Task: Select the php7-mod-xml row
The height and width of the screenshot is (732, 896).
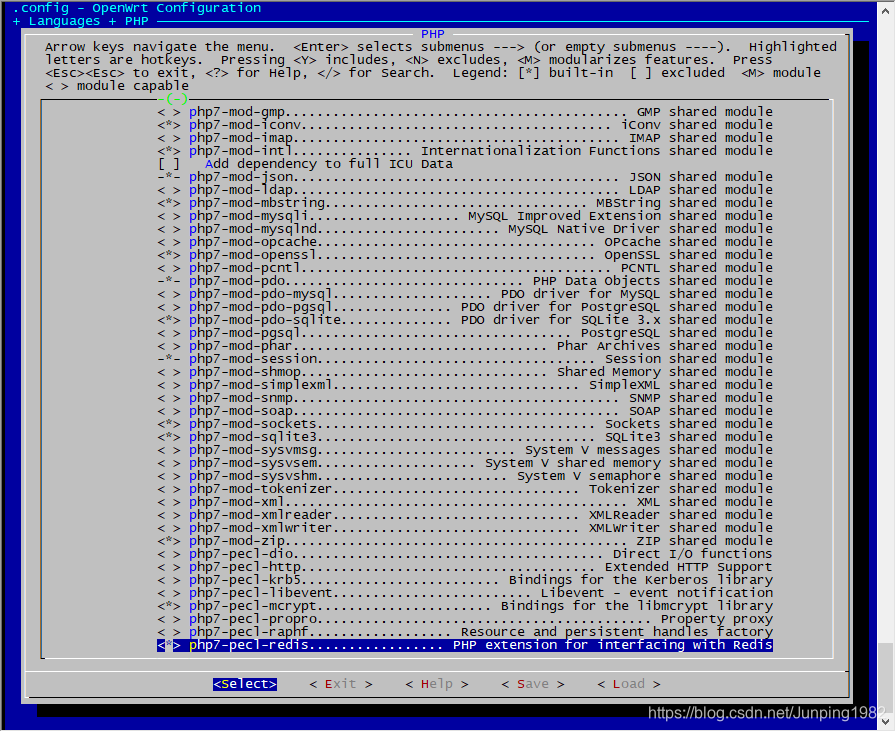Action: point(465,502)
